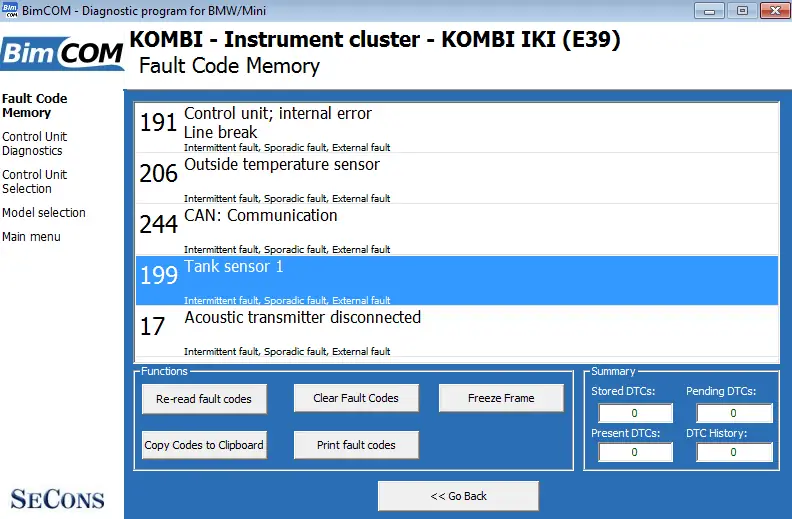
Task: Select fault 191 Control unit internal error
Action: [457, 128]
